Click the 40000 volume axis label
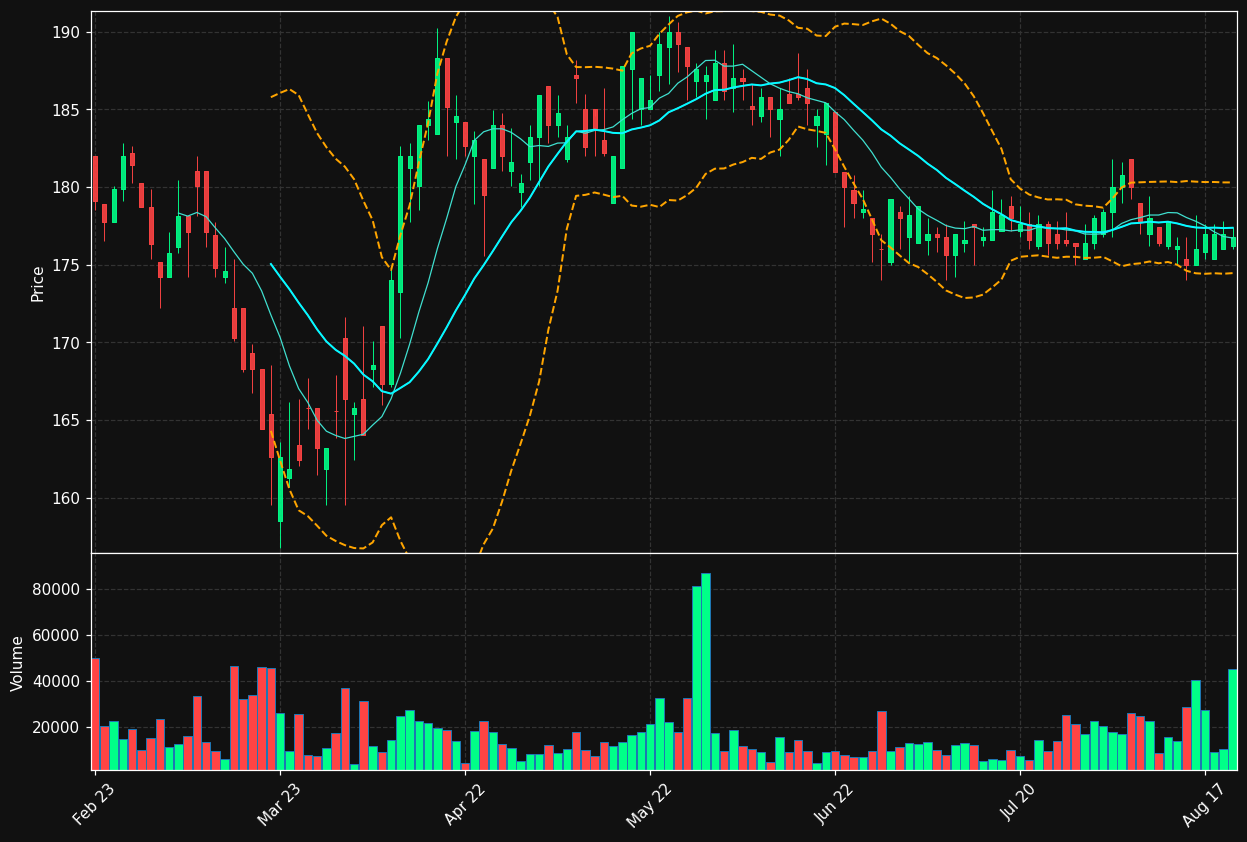 [56, 682]
